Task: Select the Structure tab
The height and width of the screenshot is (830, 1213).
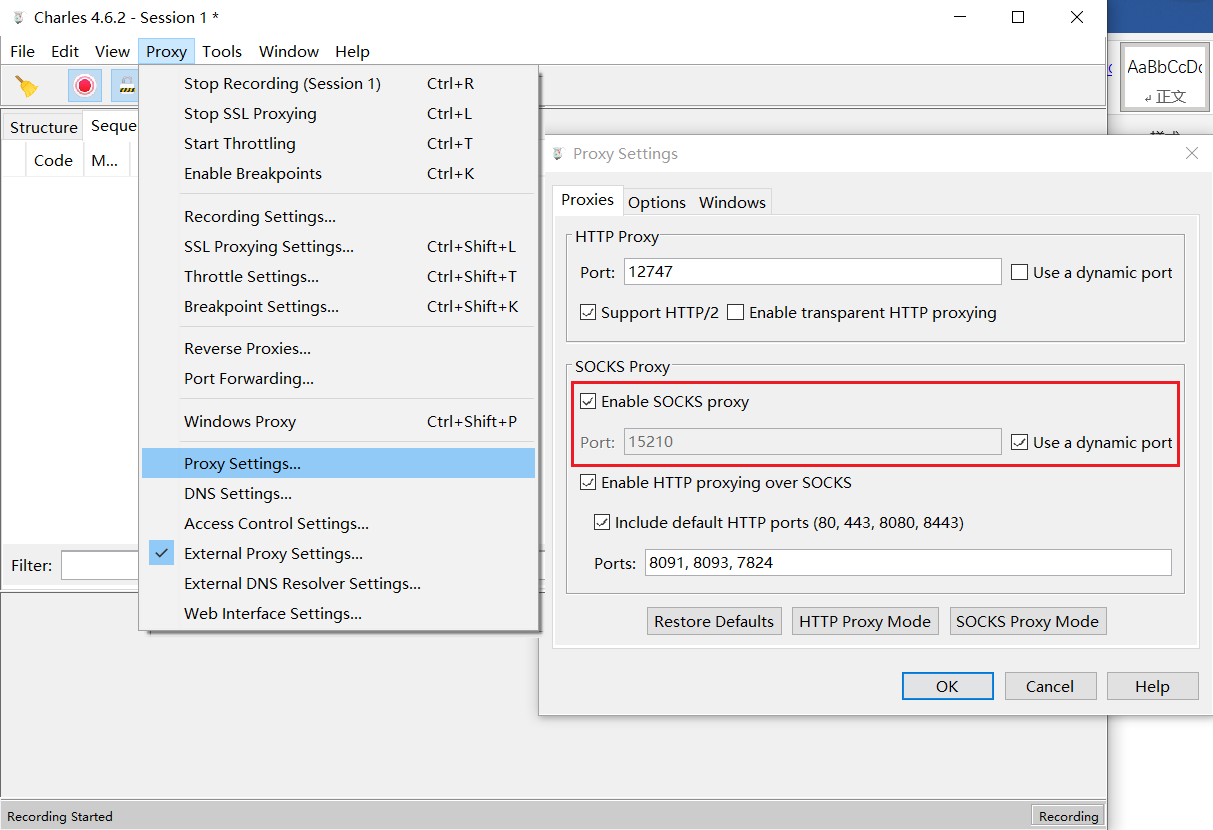Action: pos(44,127)
